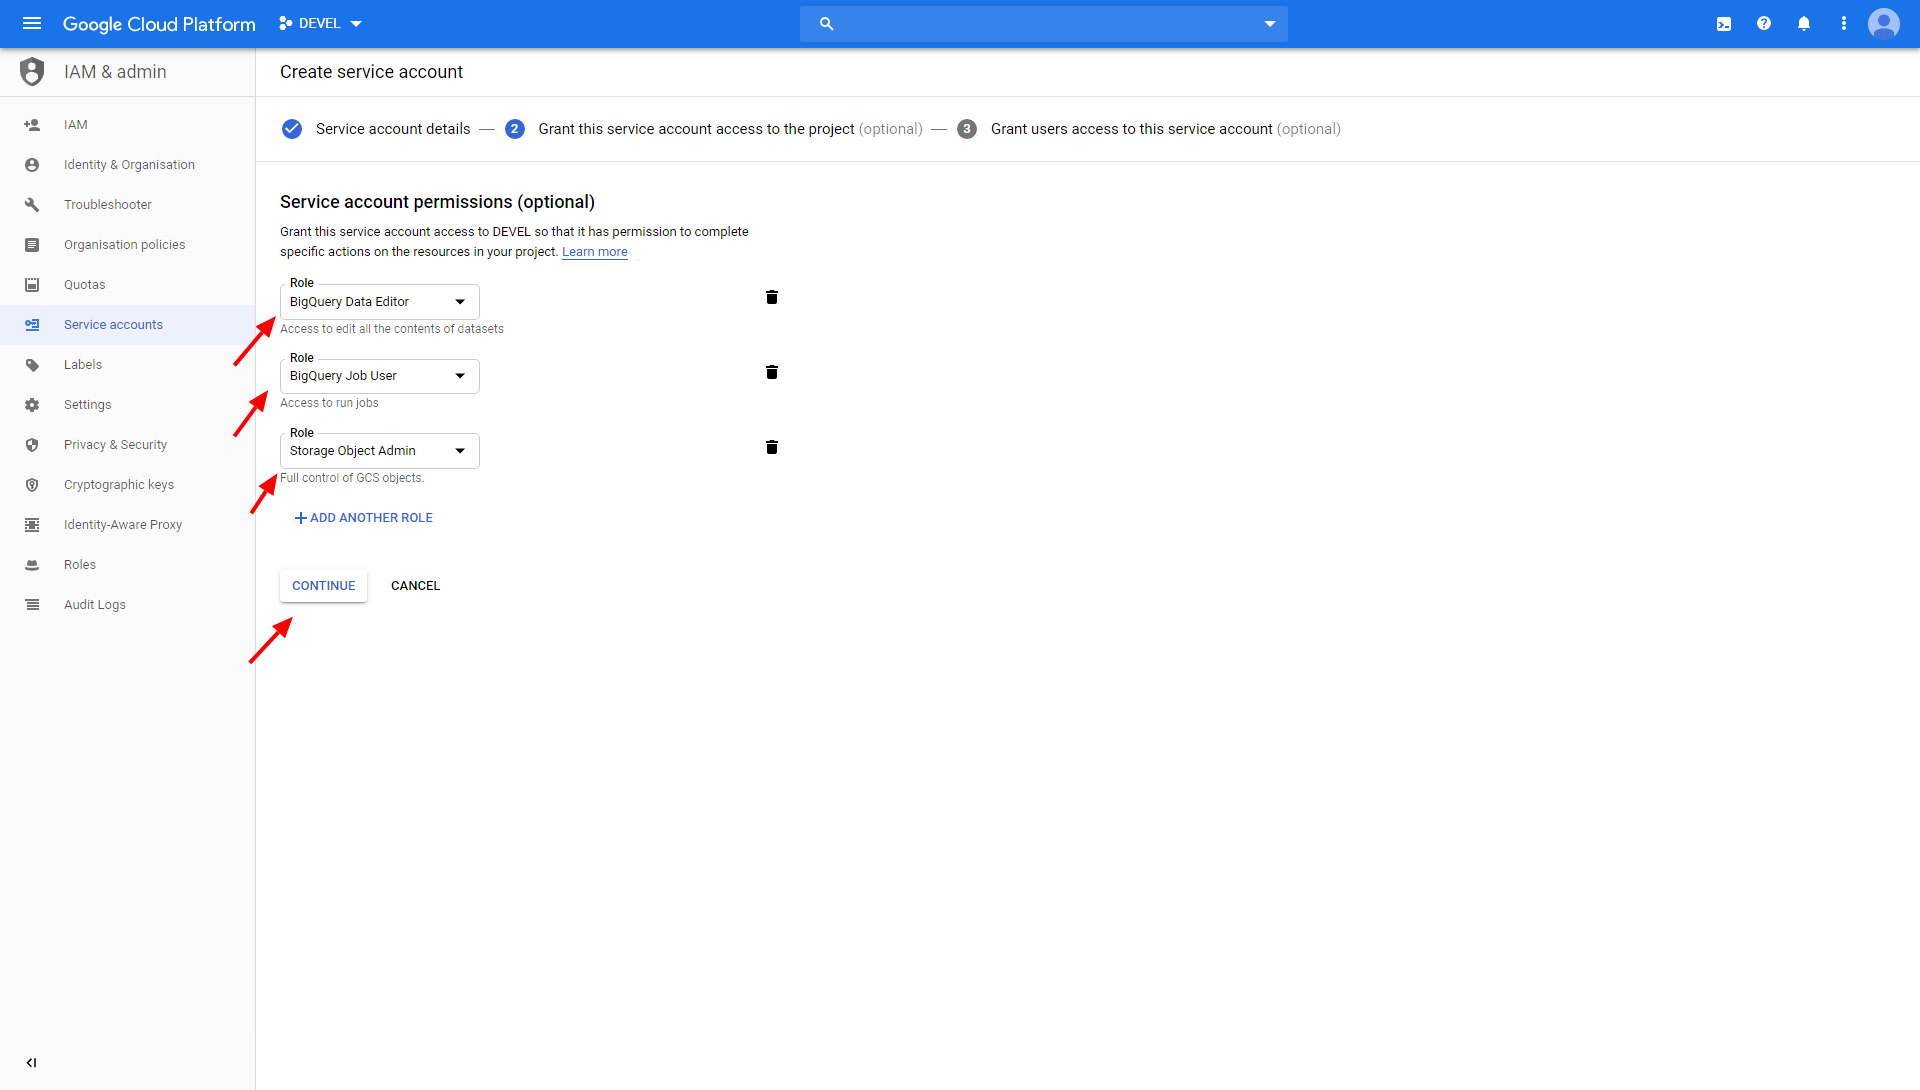Click the Audit Logs list icon

pos(32,605)
